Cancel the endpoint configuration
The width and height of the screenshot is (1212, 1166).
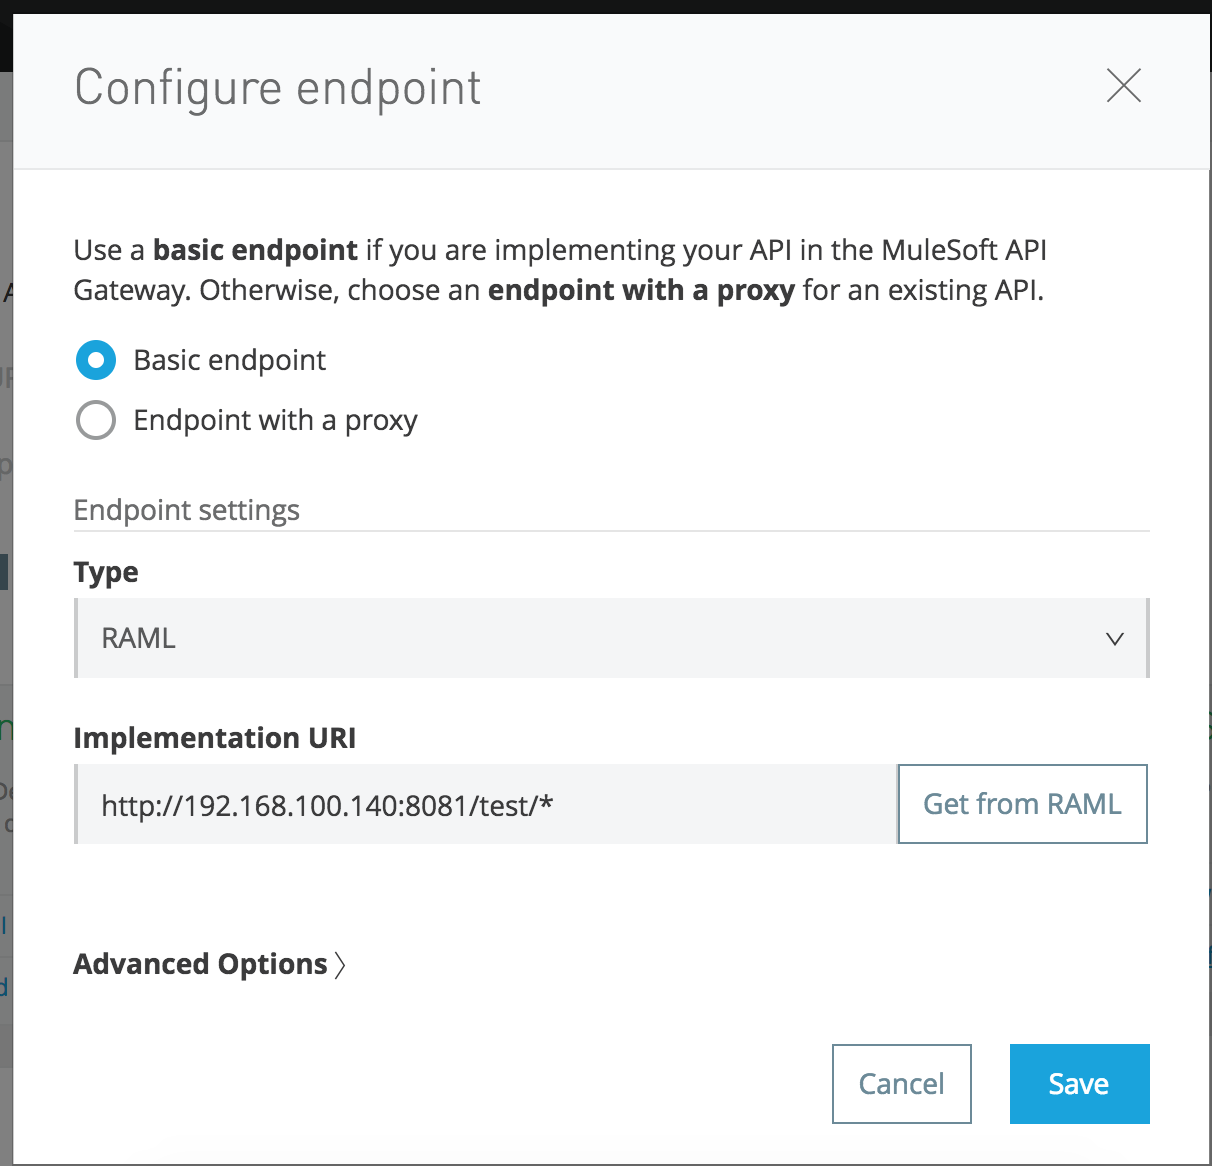click(901, 1084)
